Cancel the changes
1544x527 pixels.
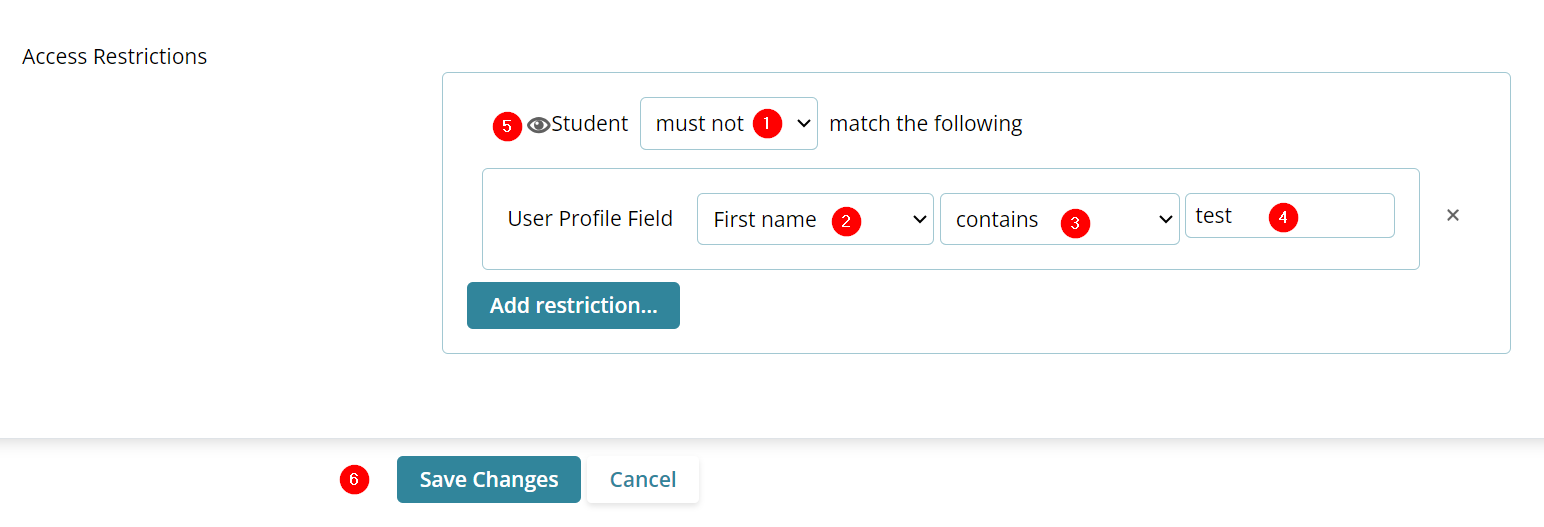(642, 480)
